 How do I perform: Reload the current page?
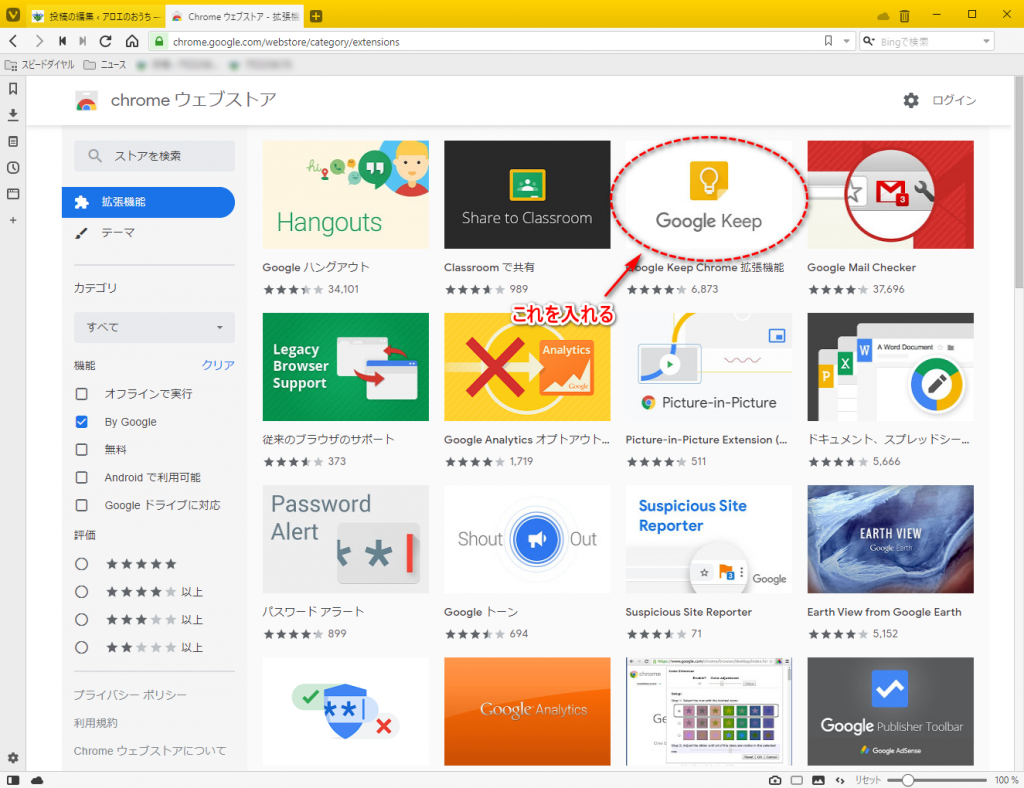105,41
